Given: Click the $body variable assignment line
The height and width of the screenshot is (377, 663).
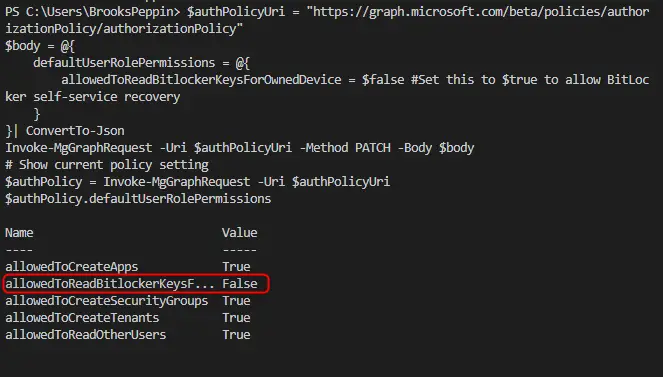Looking at the screenshot, I should 40,46.
